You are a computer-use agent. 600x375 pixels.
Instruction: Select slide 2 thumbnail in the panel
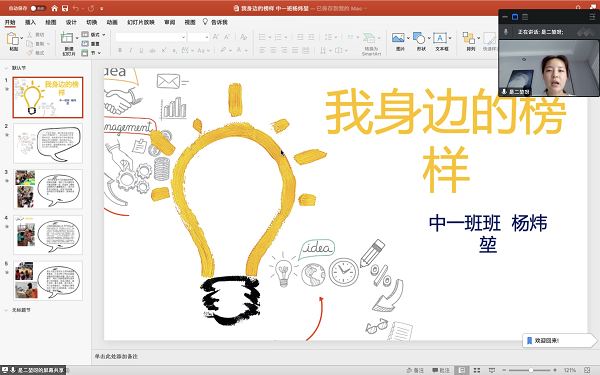(48, 143)
